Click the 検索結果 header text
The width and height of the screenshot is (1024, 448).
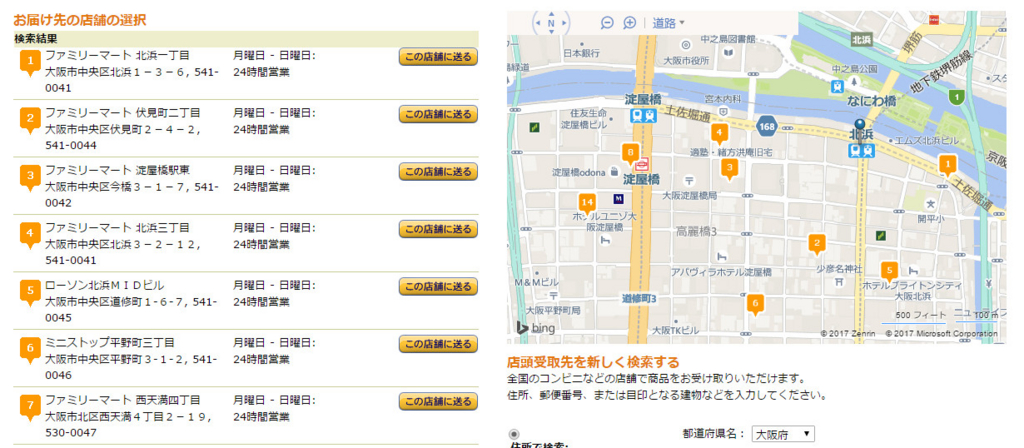[36, 39]
